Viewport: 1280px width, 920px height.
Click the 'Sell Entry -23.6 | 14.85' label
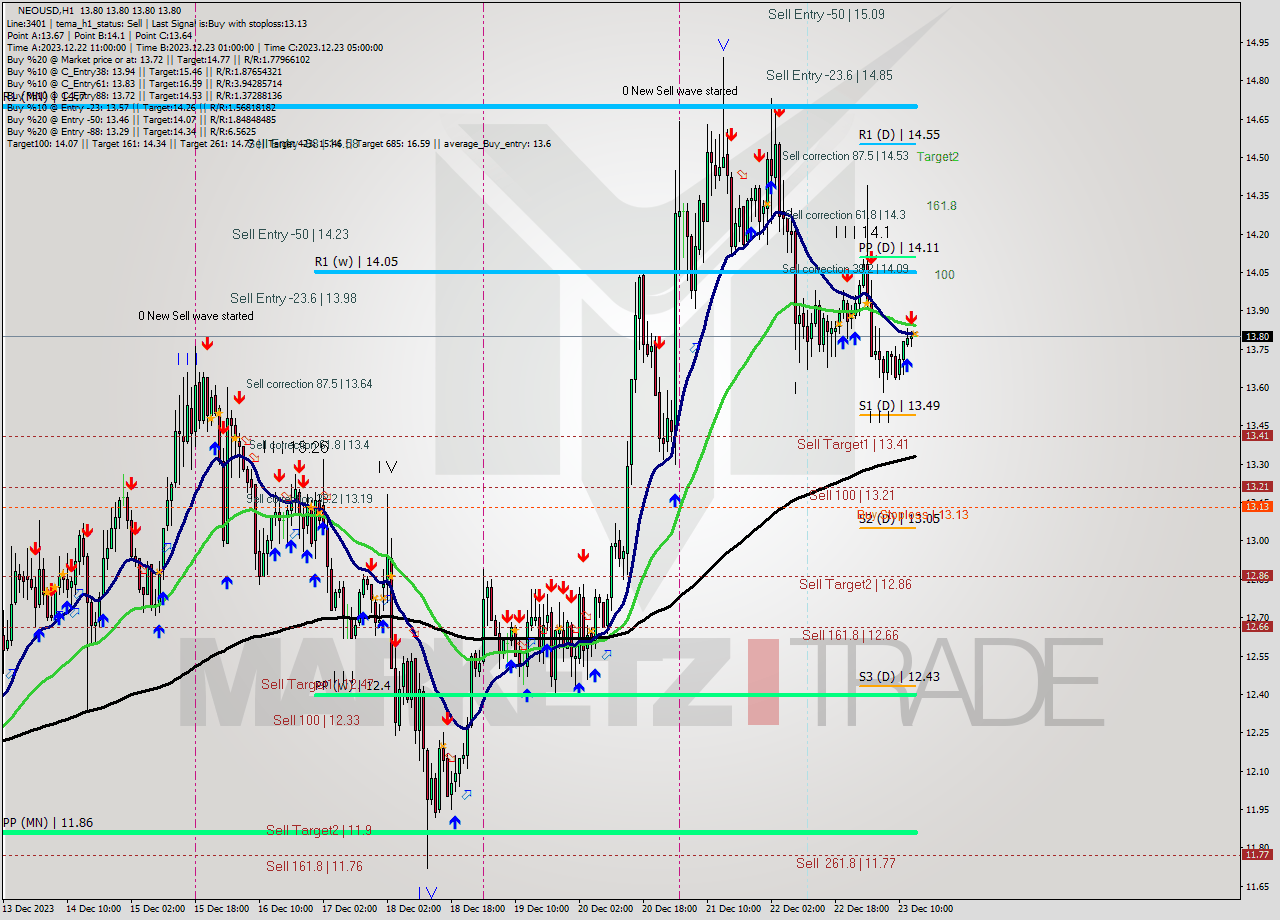(x=829, y=75)
